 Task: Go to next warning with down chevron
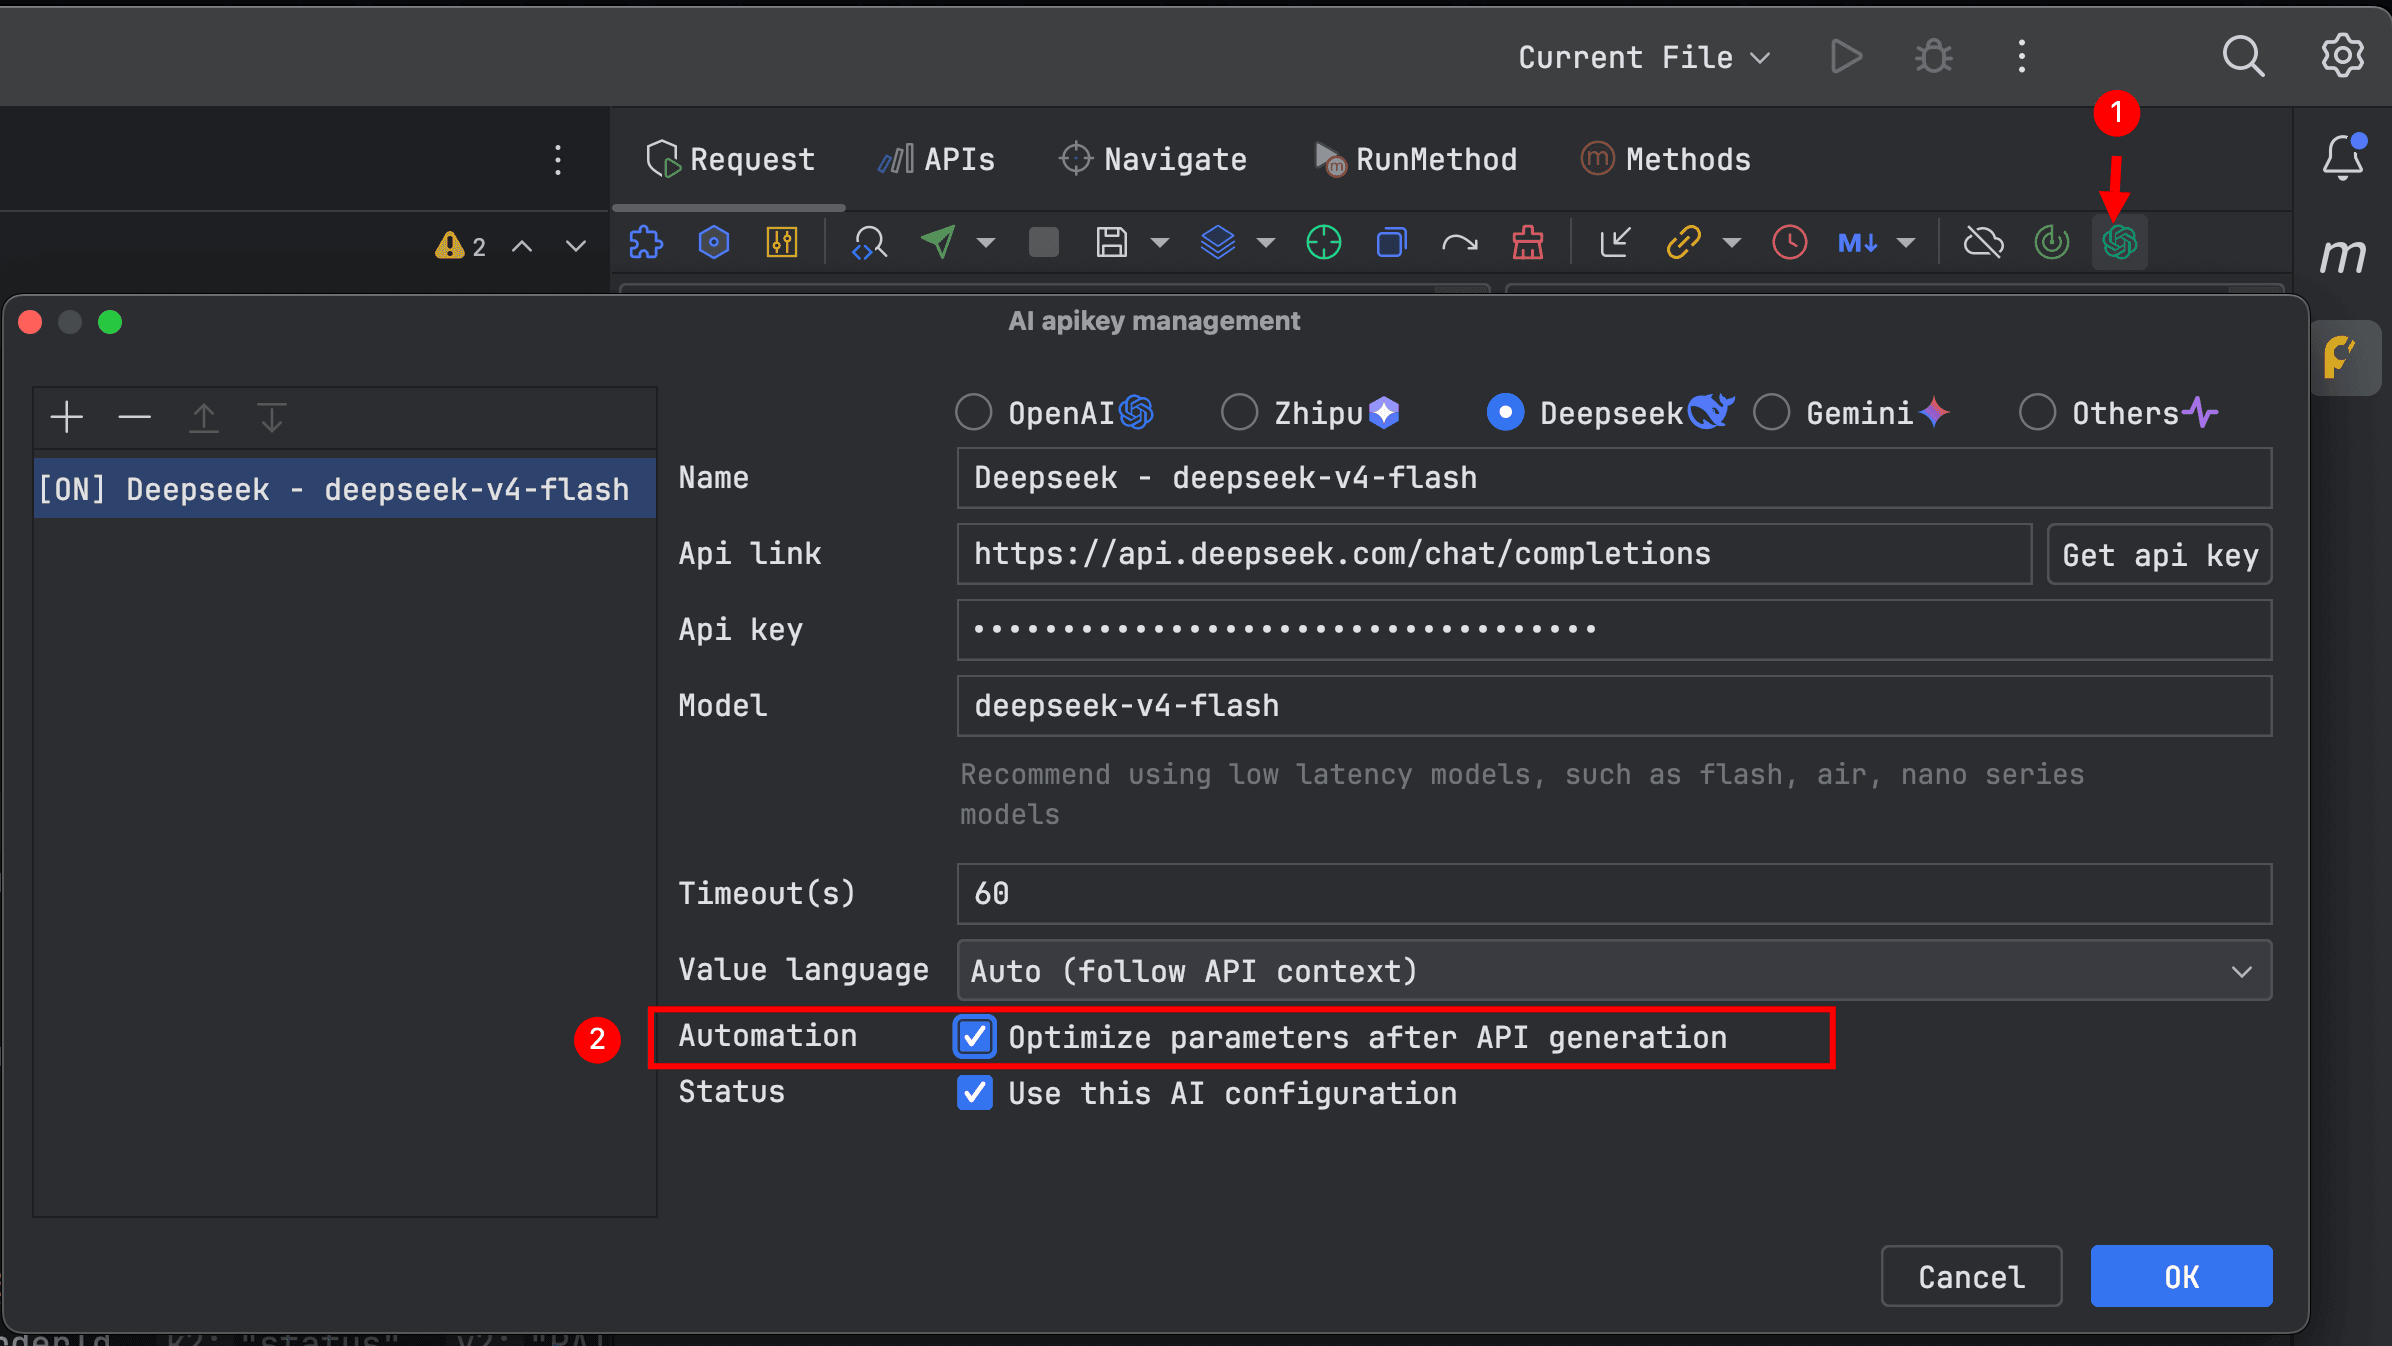576,246
